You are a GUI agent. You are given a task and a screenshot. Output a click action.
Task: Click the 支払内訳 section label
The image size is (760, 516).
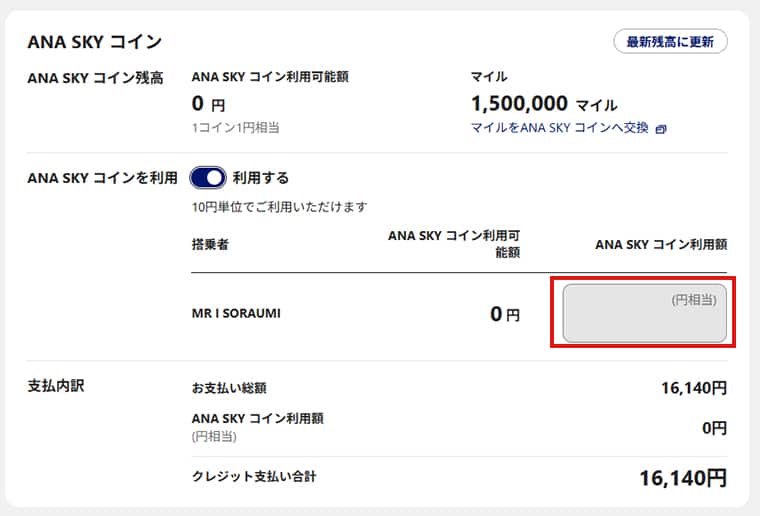[56, 385]
